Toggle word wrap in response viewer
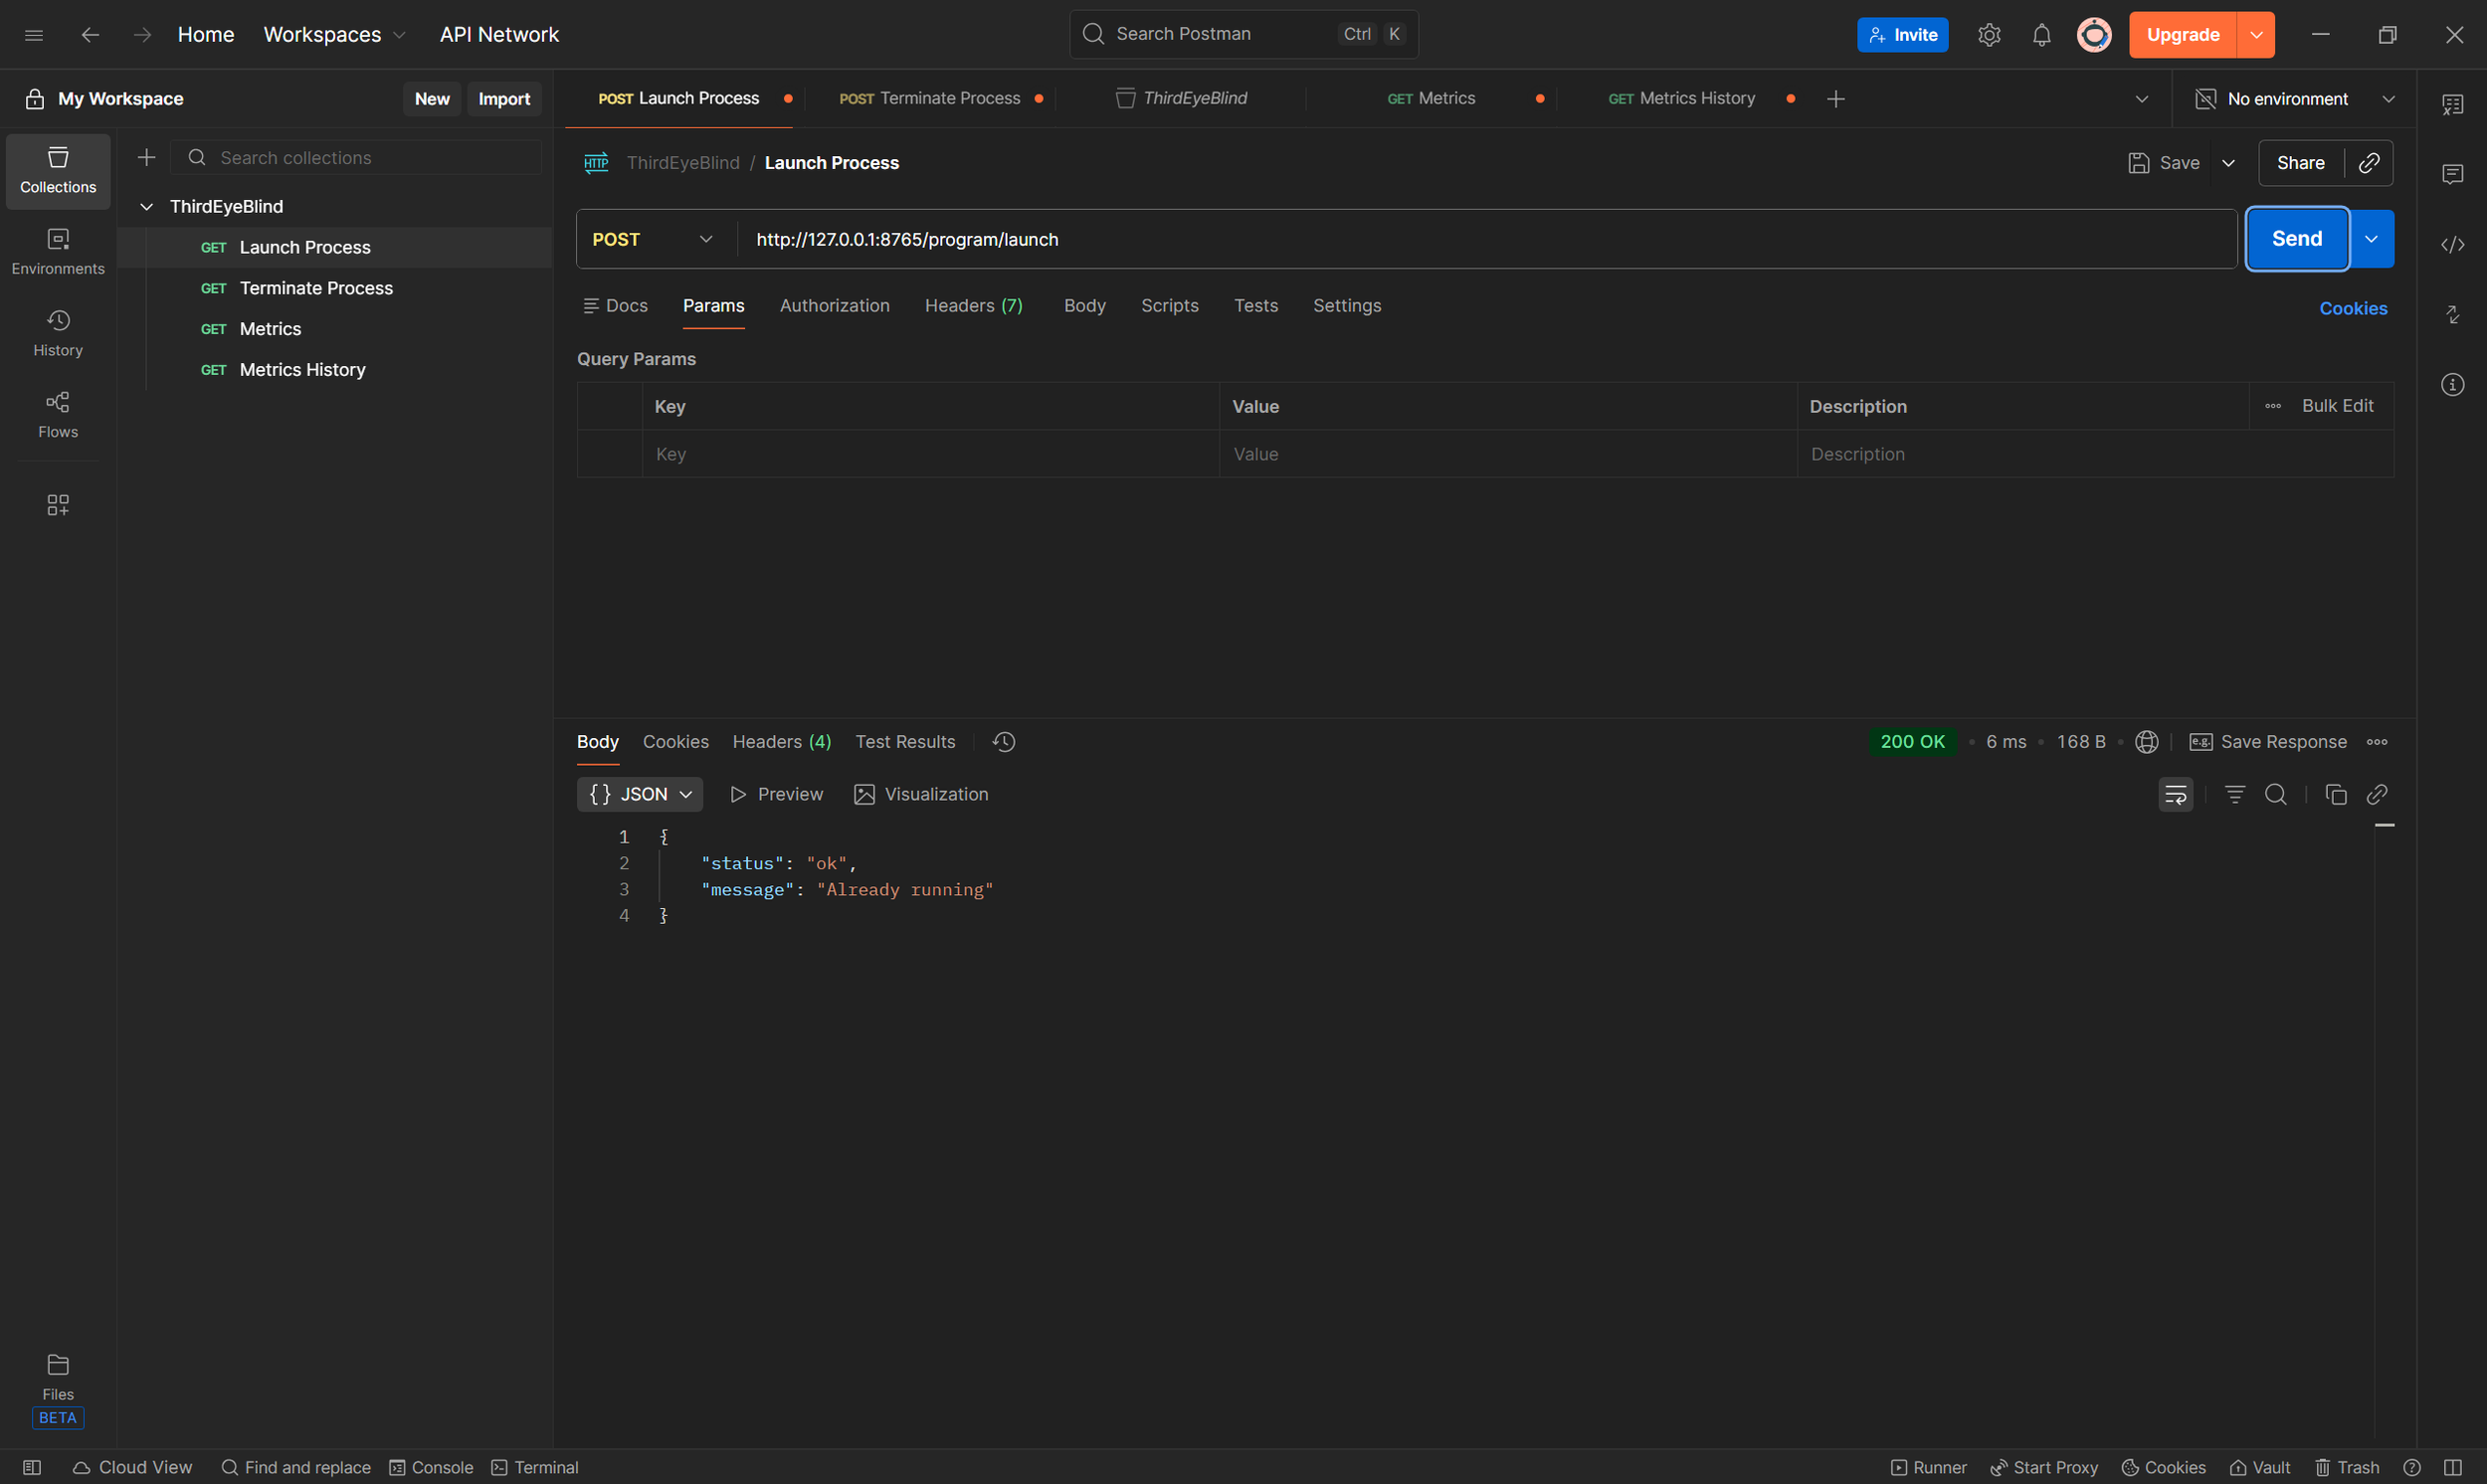 [2175, 794]
